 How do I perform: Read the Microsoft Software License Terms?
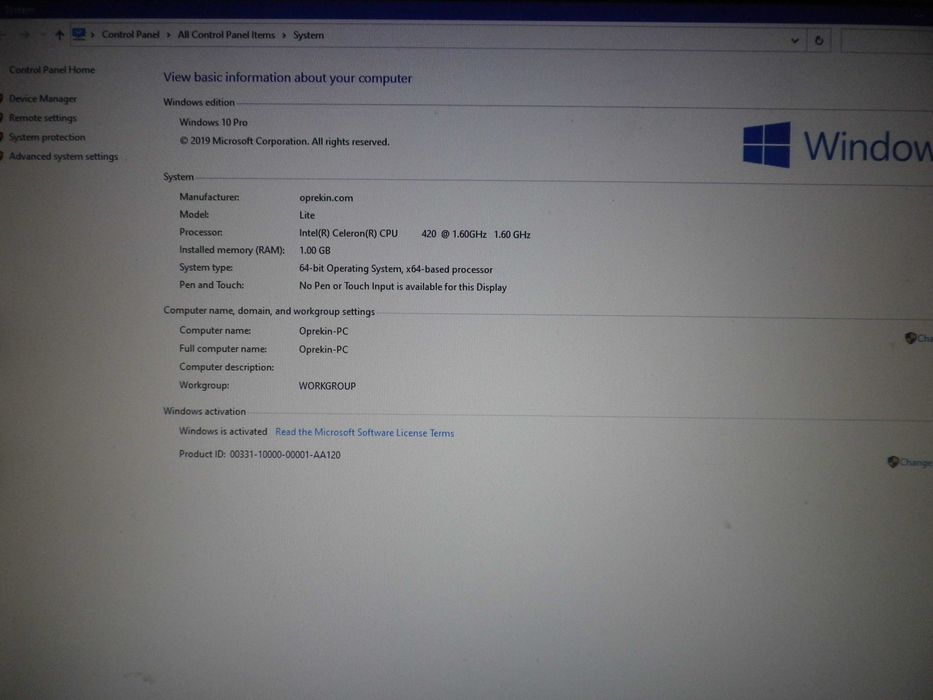click(x=364, y=433)
